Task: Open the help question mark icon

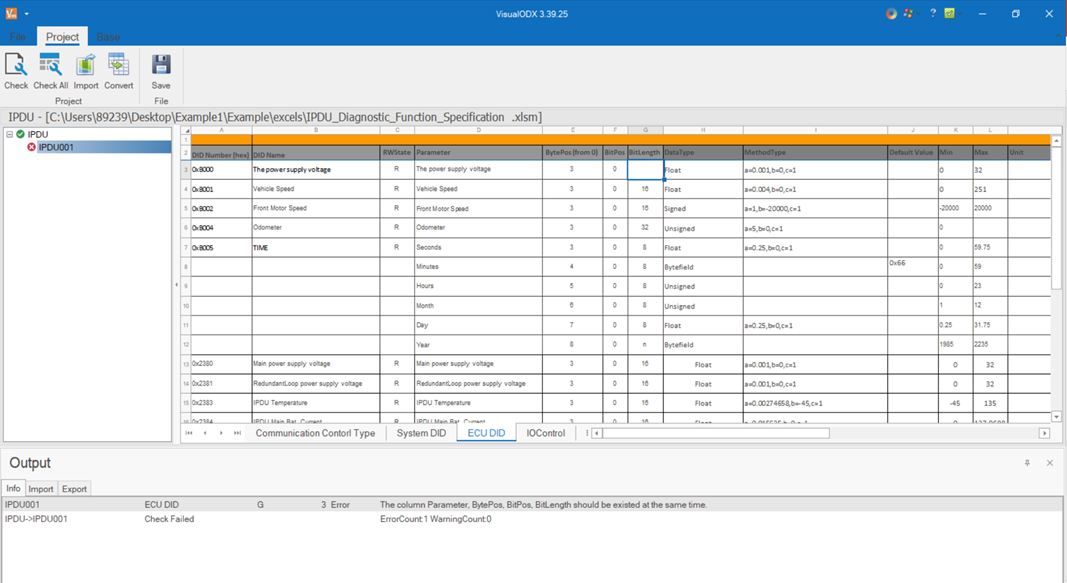Action: point(933,13)
